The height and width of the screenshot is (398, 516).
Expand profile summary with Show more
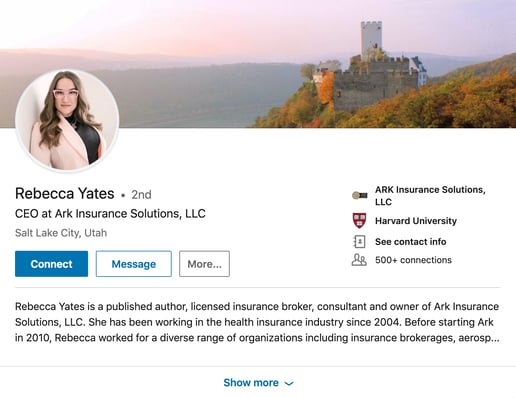[x=258, y=382]
